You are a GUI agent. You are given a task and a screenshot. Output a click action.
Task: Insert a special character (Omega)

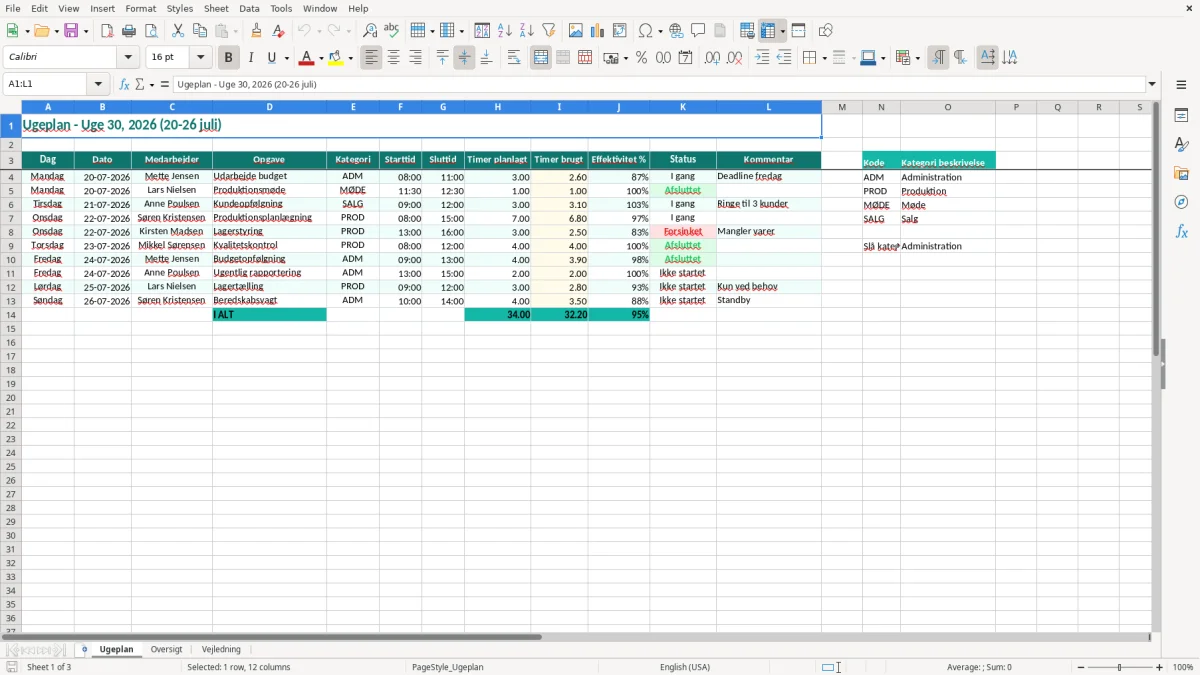[x=646, y=31]
